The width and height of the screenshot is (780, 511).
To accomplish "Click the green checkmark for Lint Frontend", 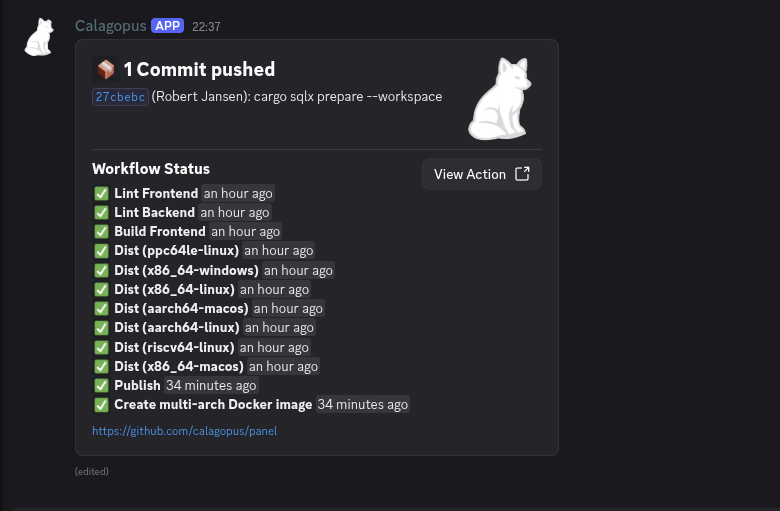I will click(x=101, y=194).
